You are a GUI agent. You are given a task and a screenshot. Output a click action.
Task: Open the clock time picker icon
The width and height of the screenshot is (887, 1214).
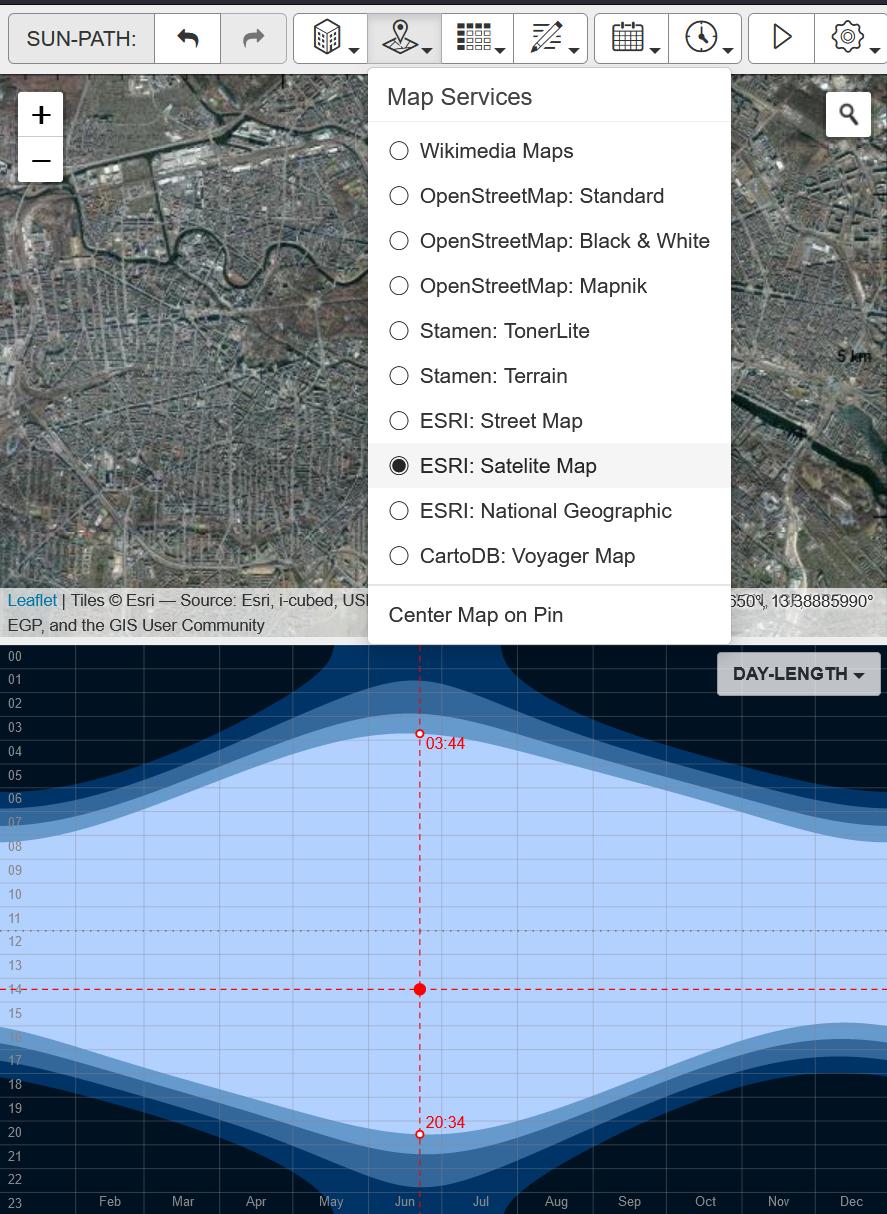705,39
